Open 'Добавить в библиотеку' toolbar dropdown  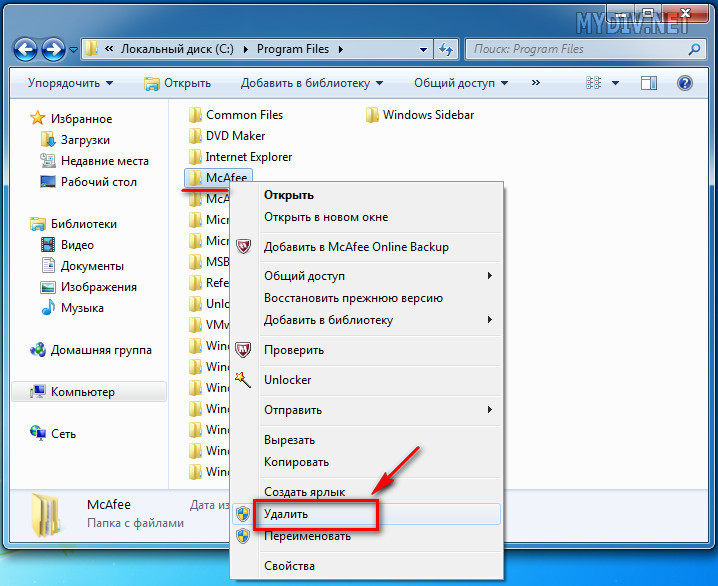point(312,83)
